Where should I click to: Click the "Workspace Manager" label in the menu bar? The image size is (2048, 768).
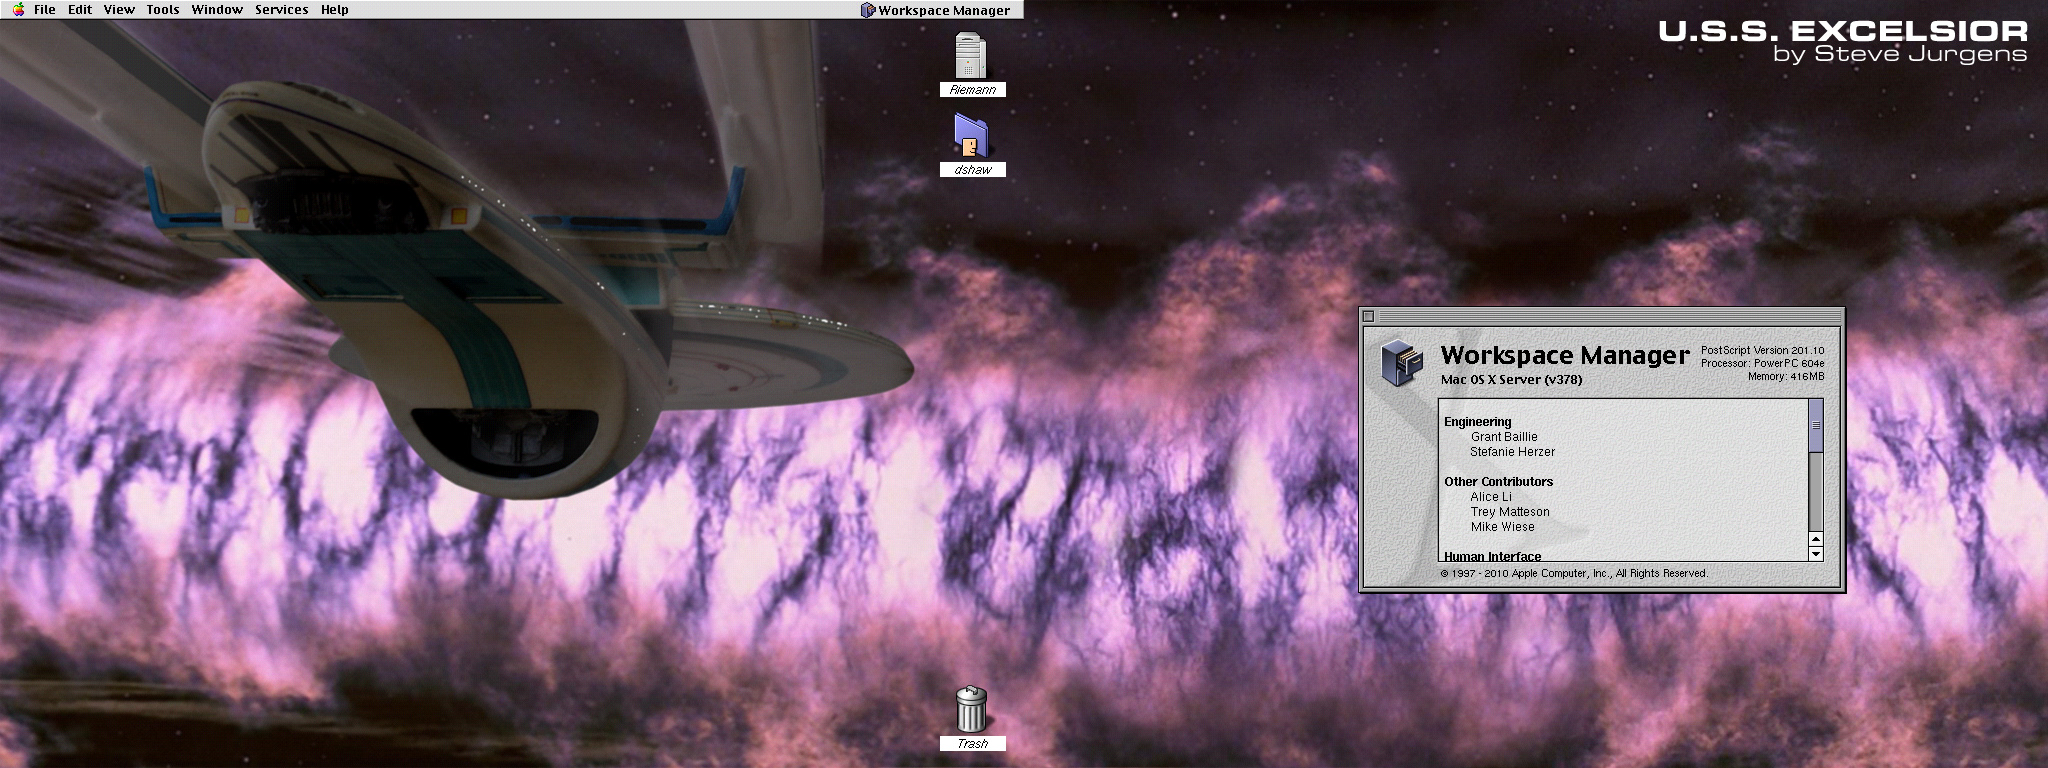click(x=944, y=10)
